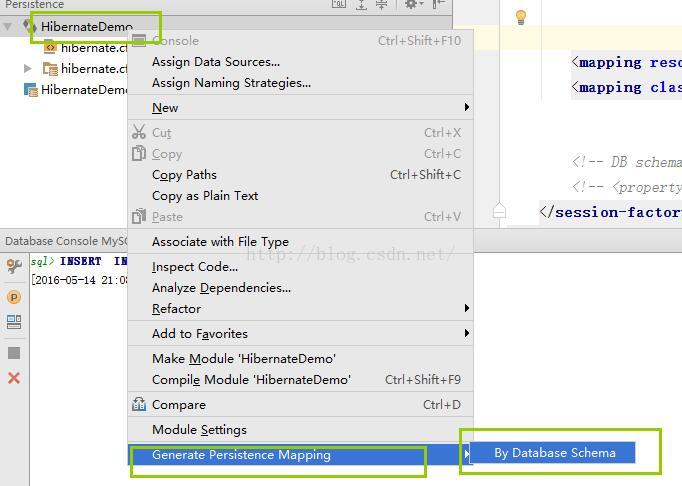Image resolution: width=682 pixels, height=486 pixels.
Task: Choose Compile Module 'HibernateDemo'
Action: click(x=300, y=380)
